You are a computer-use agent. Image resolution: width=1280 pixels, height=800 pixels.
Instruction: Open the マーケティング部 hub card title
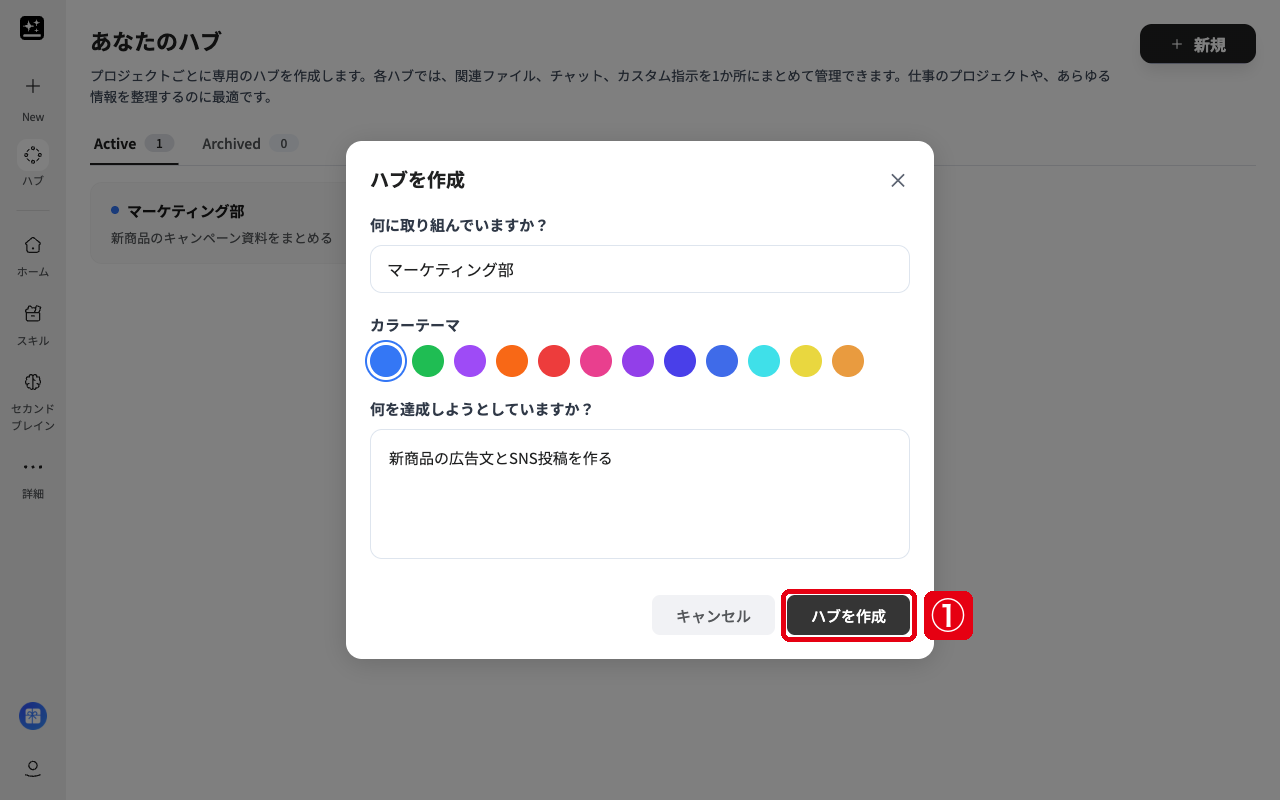186,211
